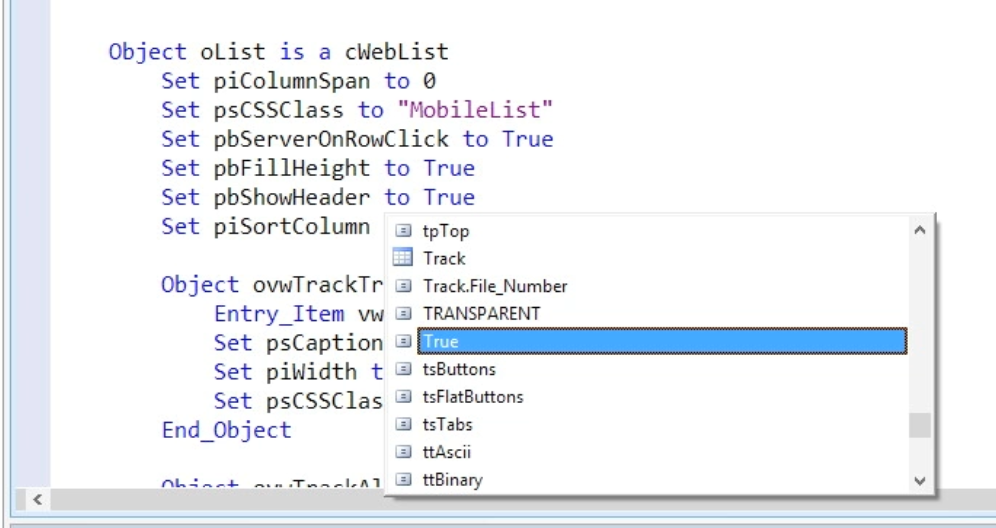This screenshot has height=528, width=996.
Task: Click the icon beside tsButtons
Action: (x=403, y=369)
